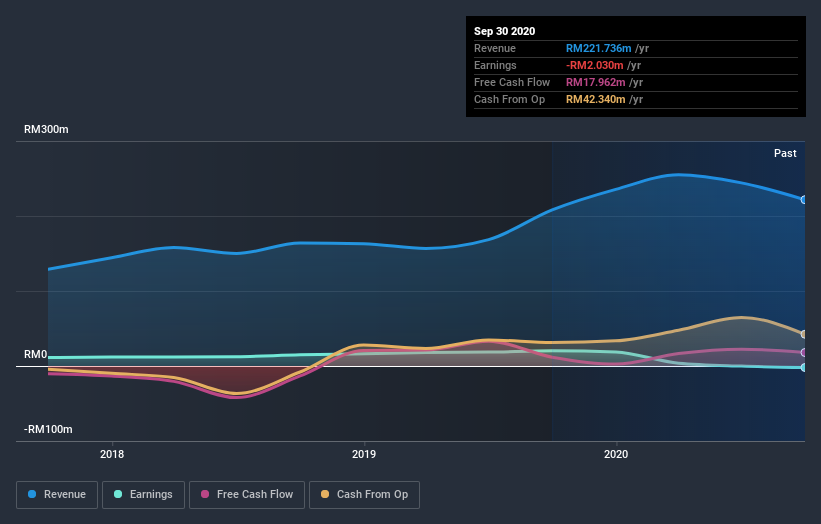Click the pink Free Cash Flow endpoint marker

(804, 353)
